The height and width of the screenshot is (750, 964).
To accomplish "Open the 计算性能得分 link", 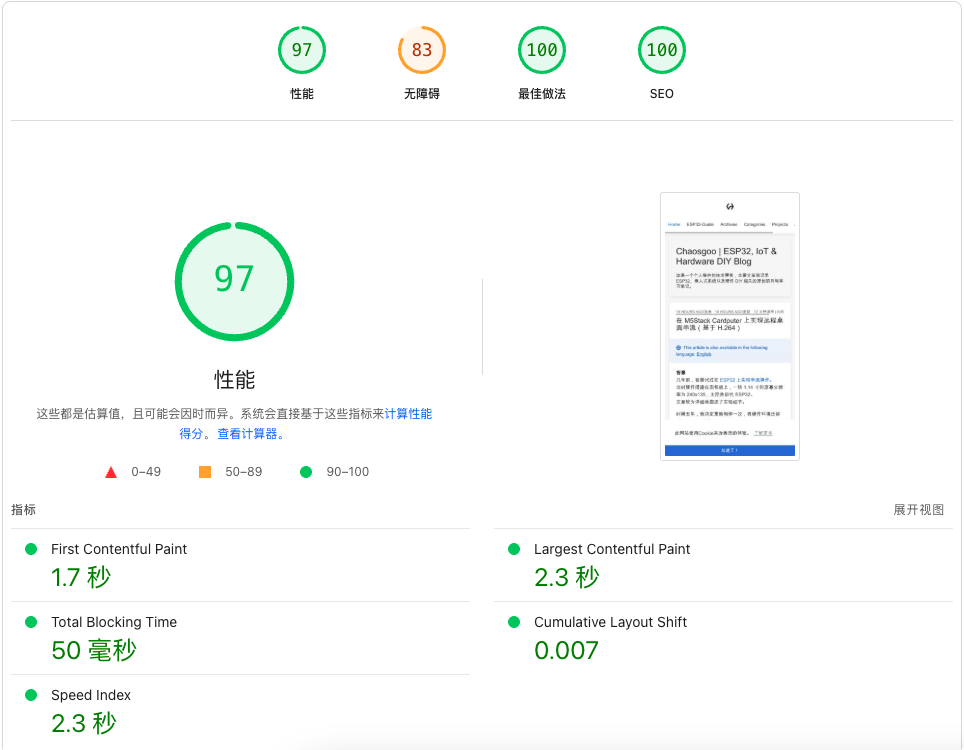I will 408,414.
